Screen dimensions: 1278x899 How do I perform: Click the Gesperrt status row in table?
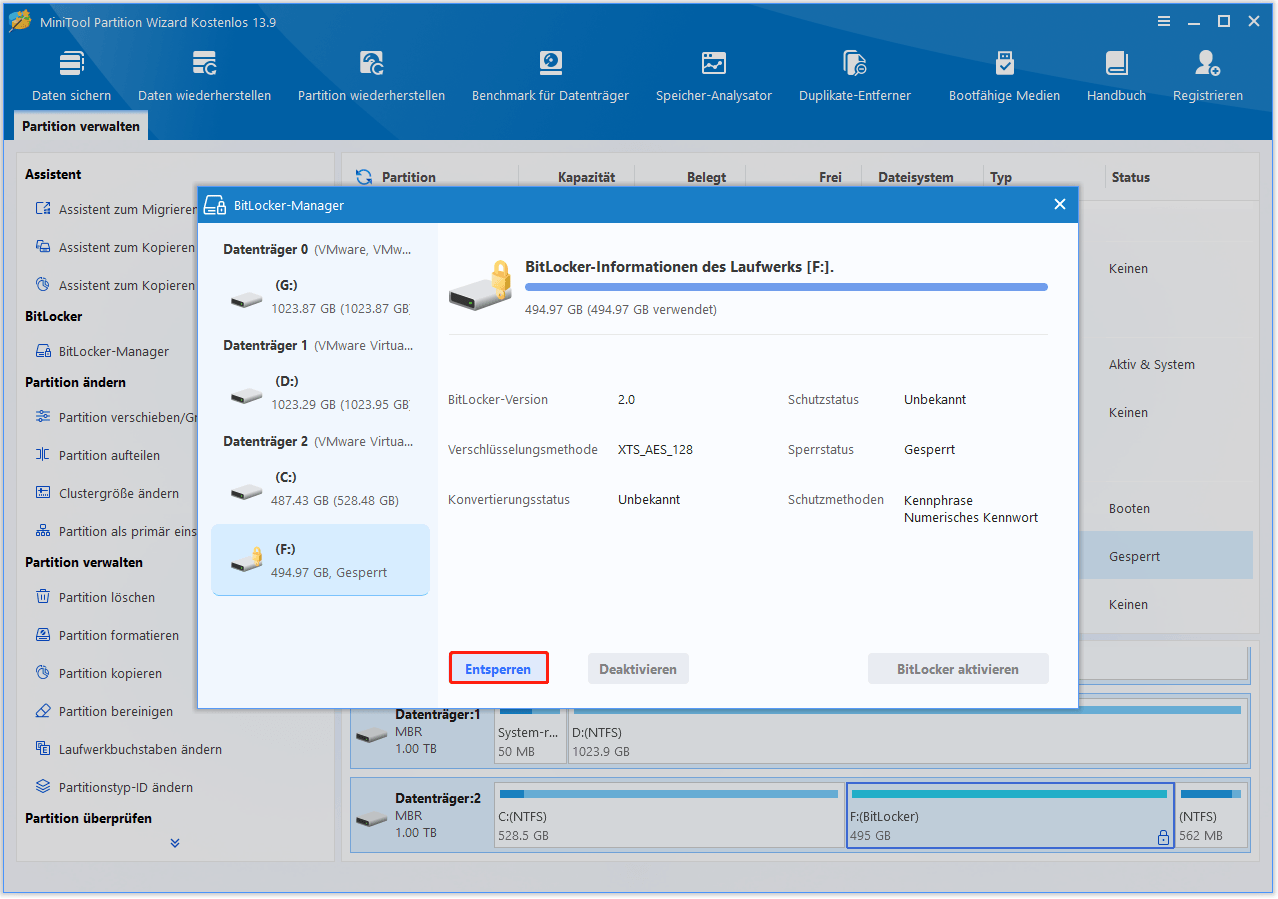[1165, 556]
